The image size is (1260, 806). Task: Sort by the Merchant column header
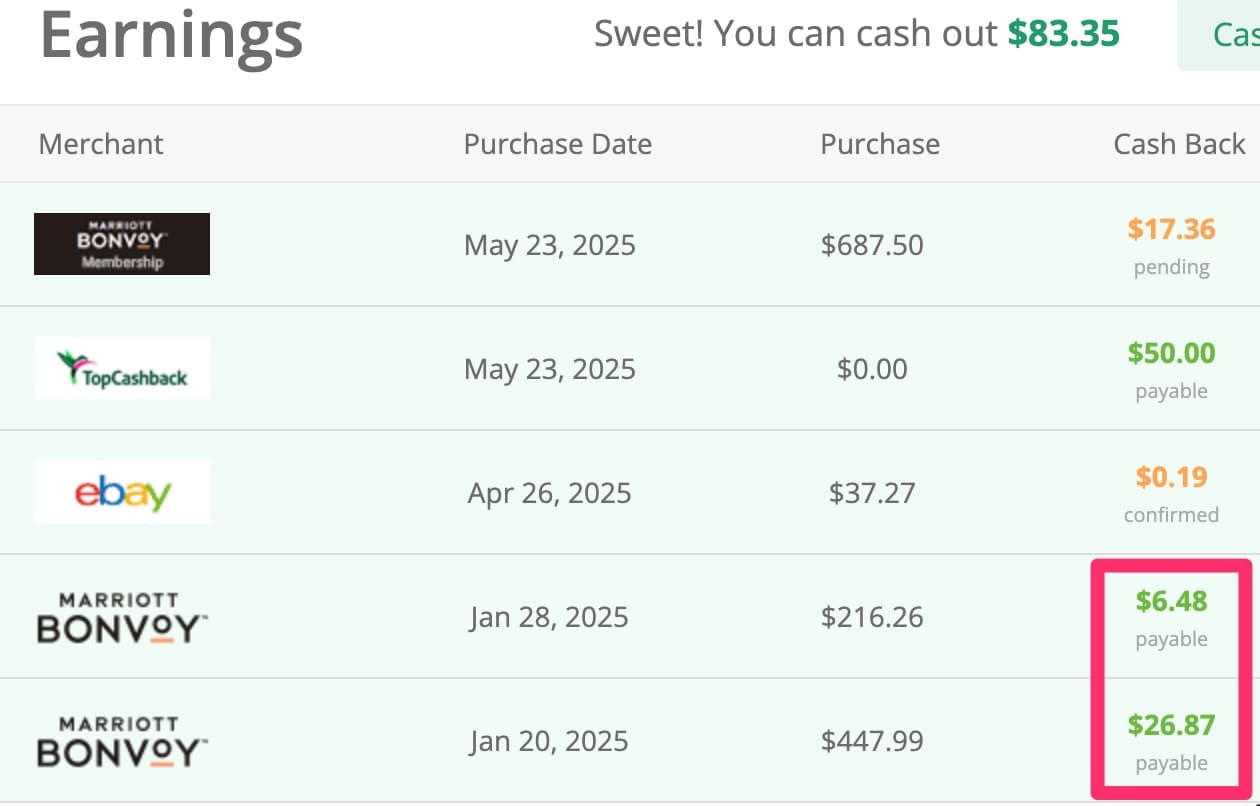pos(101,144)
